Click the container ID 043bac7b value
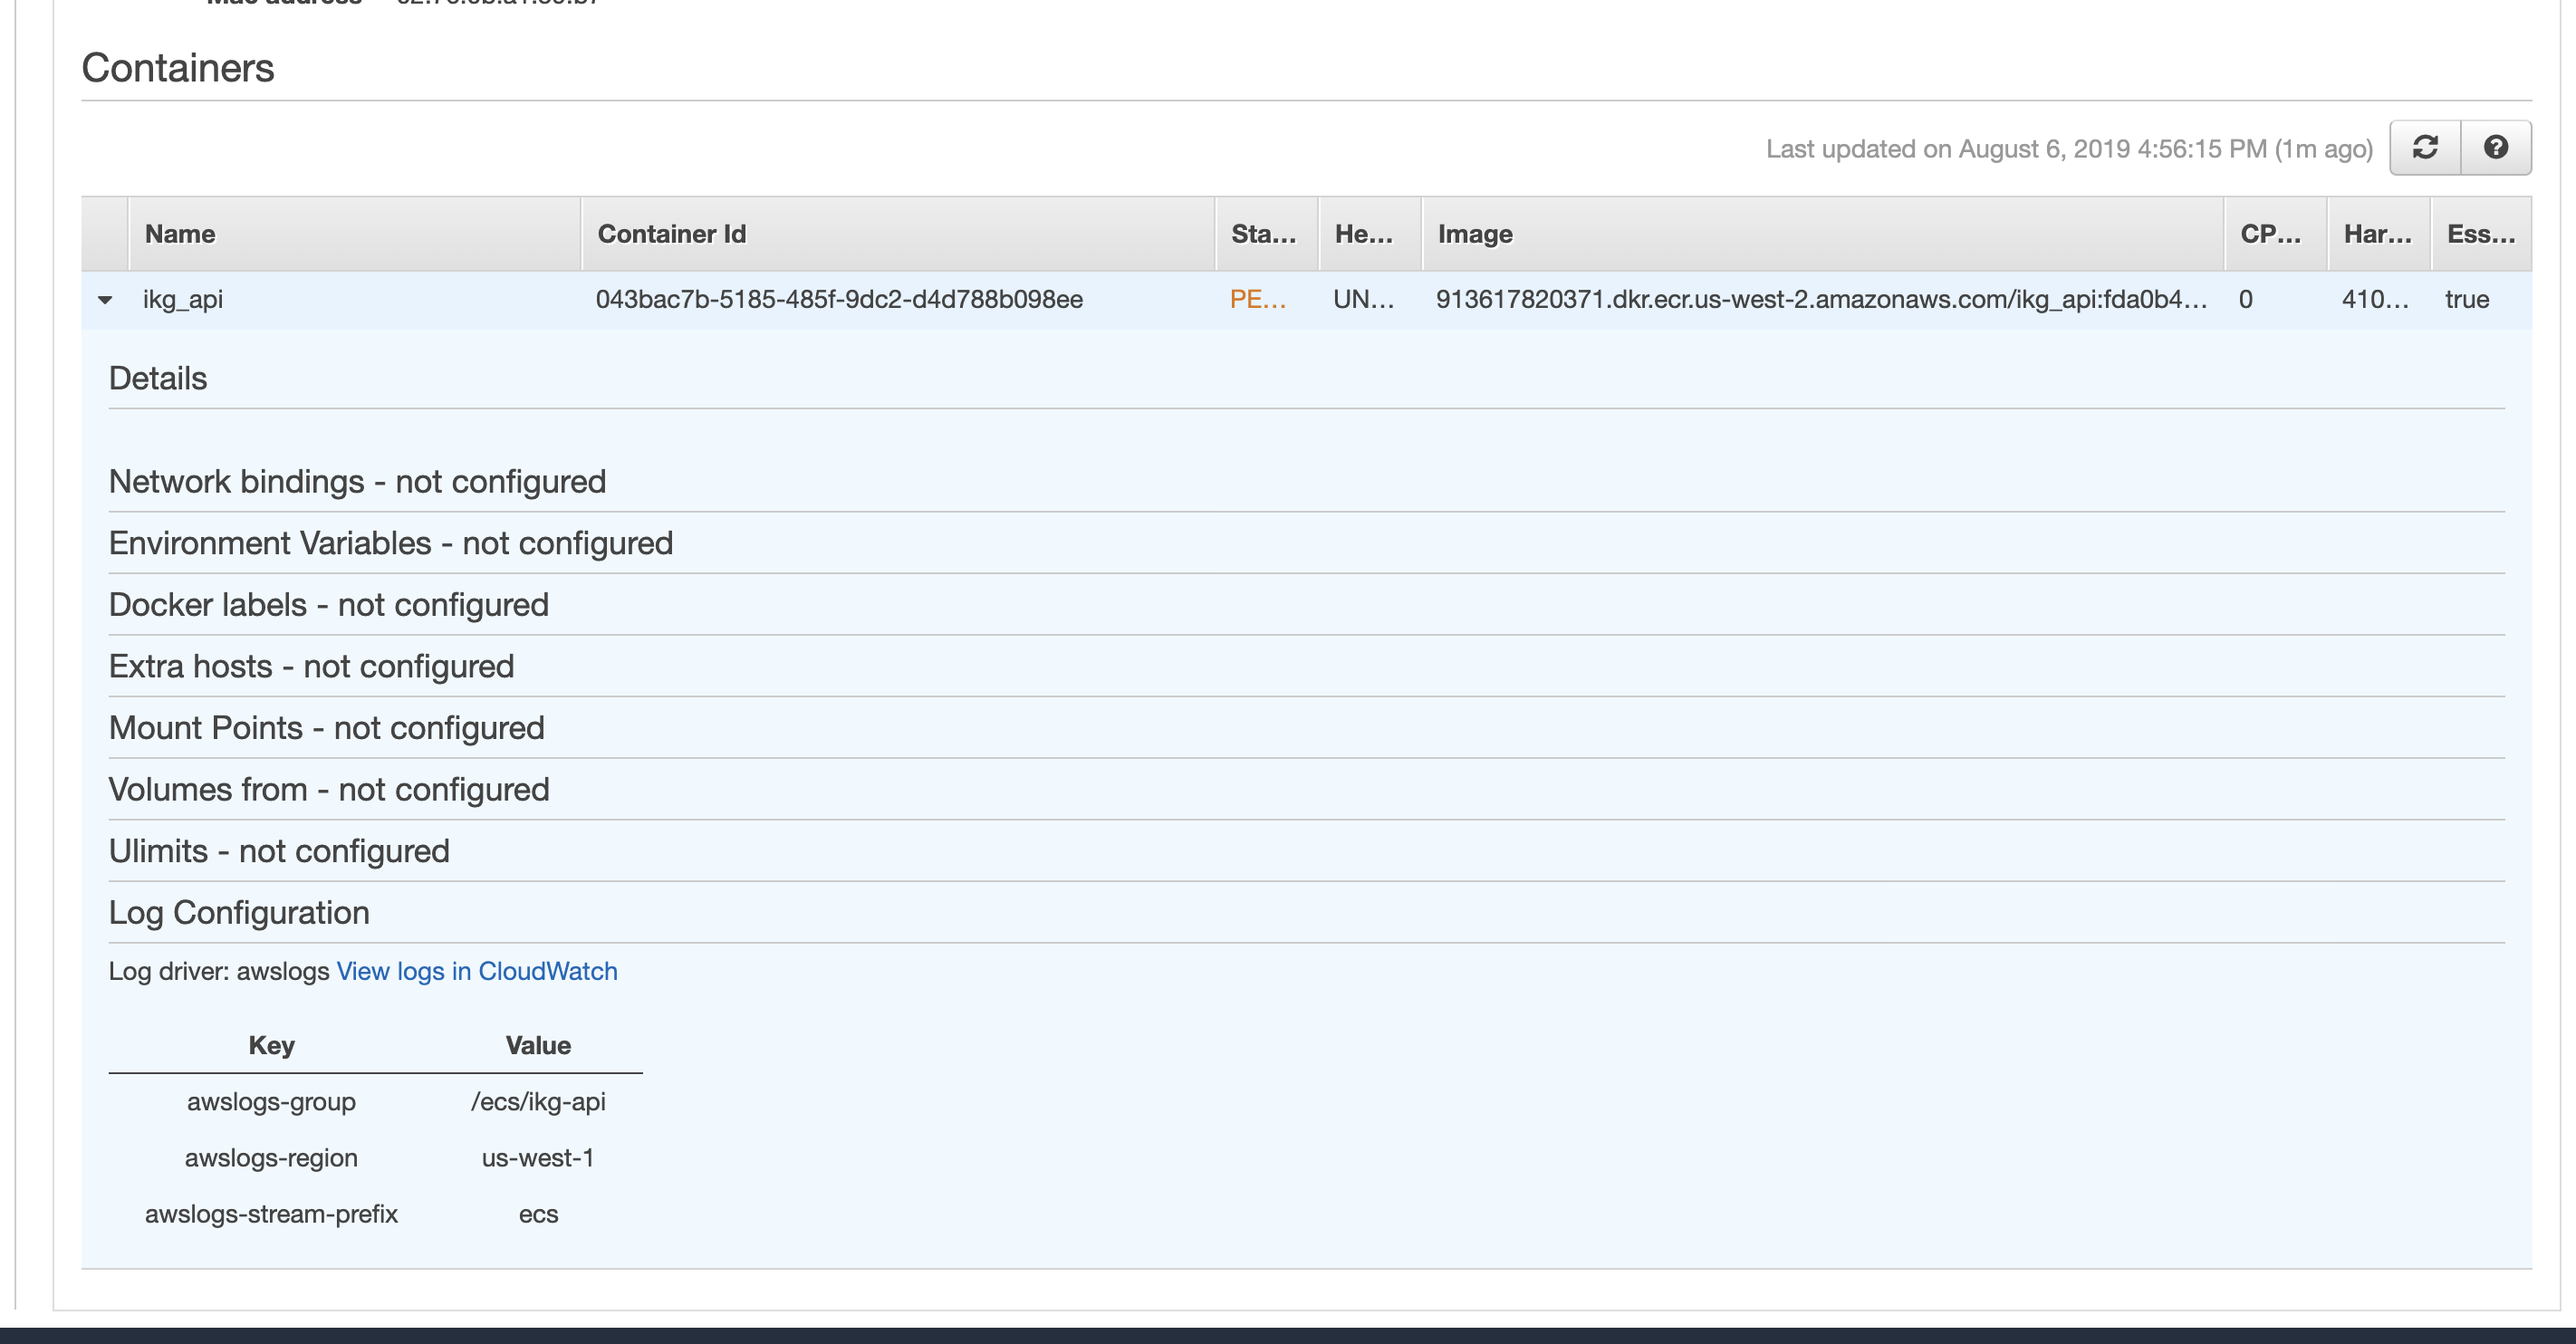 (839, 300)
